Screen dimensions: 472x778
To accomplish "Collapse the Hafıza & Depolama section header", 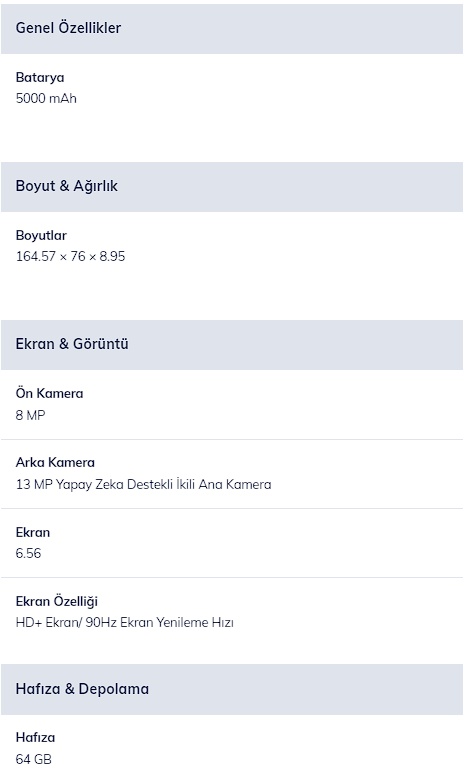I will pos(232,689).
